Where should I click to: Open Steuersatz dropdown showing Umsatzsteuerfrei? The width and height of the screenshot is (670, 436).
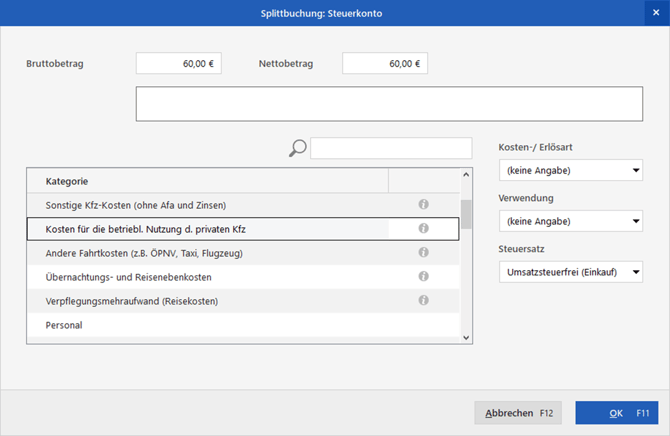pyautogui.click(x=570, y=271)
